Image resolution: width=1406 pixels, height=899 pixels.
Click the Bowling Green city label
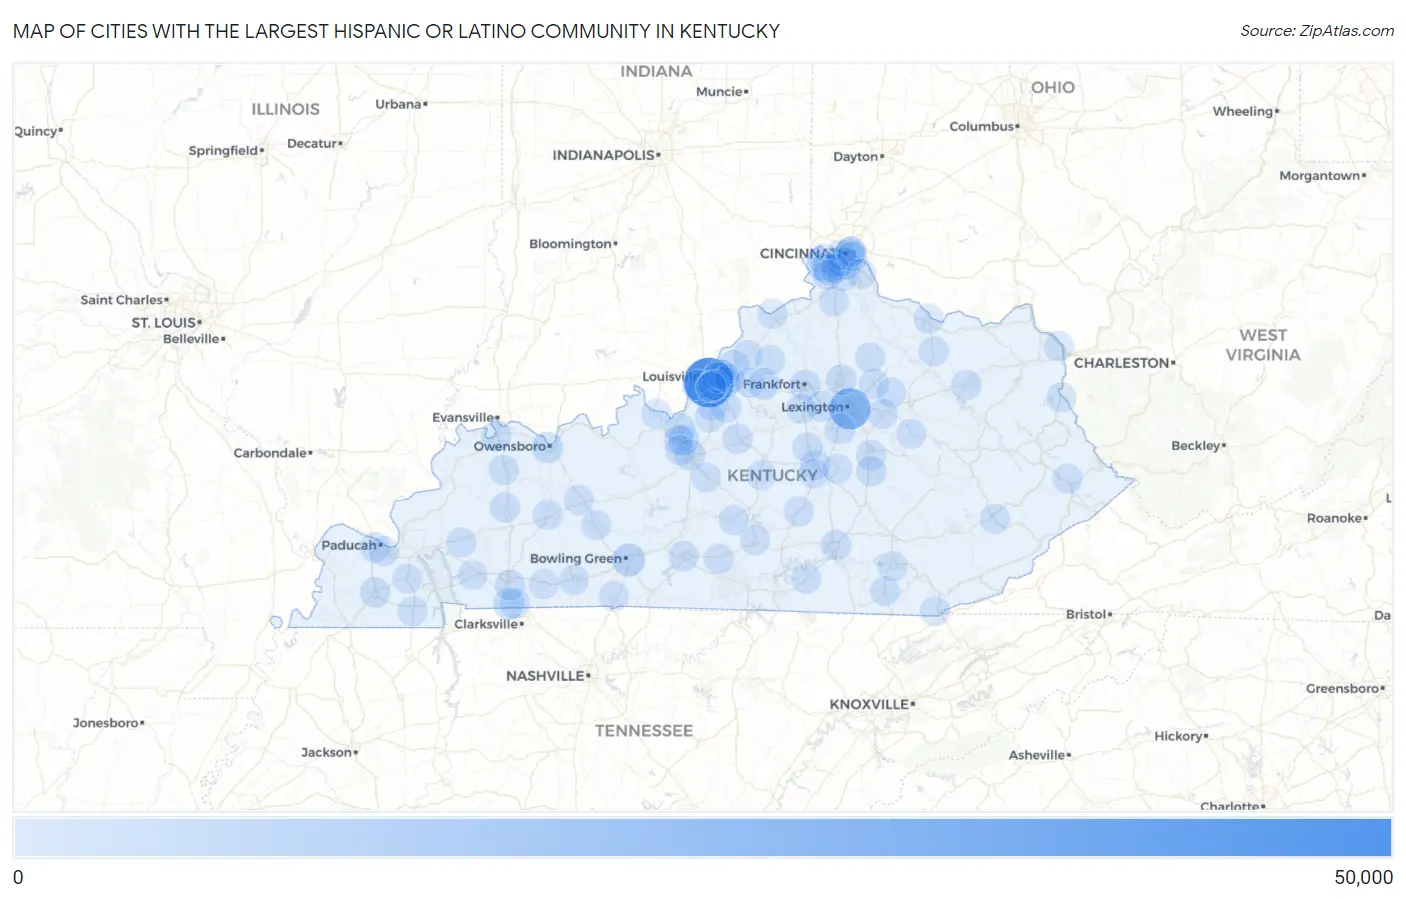576,559
